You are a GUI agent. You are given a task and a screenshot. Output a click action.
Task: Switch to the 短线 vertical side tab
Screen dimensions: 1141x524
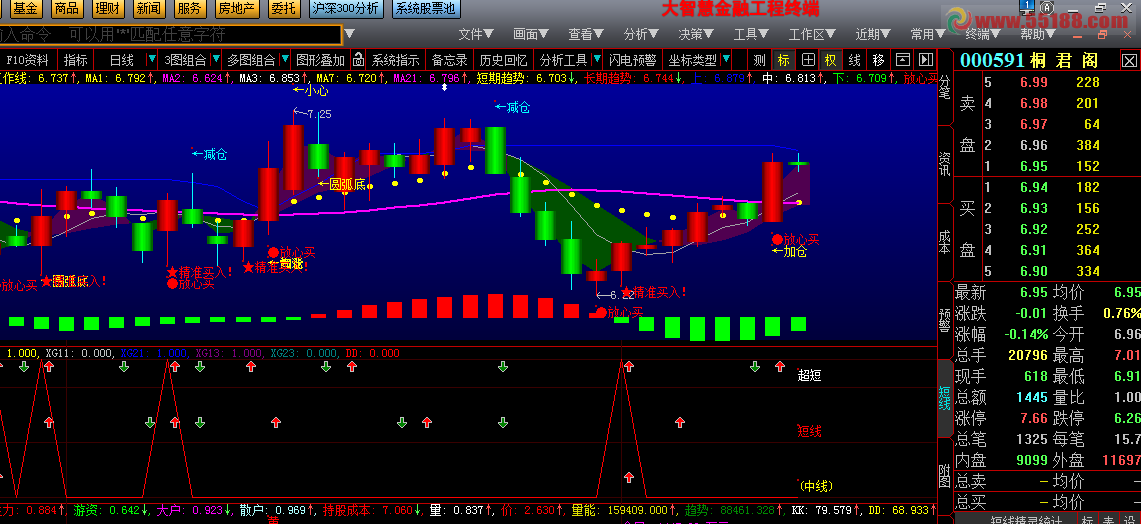945,398
